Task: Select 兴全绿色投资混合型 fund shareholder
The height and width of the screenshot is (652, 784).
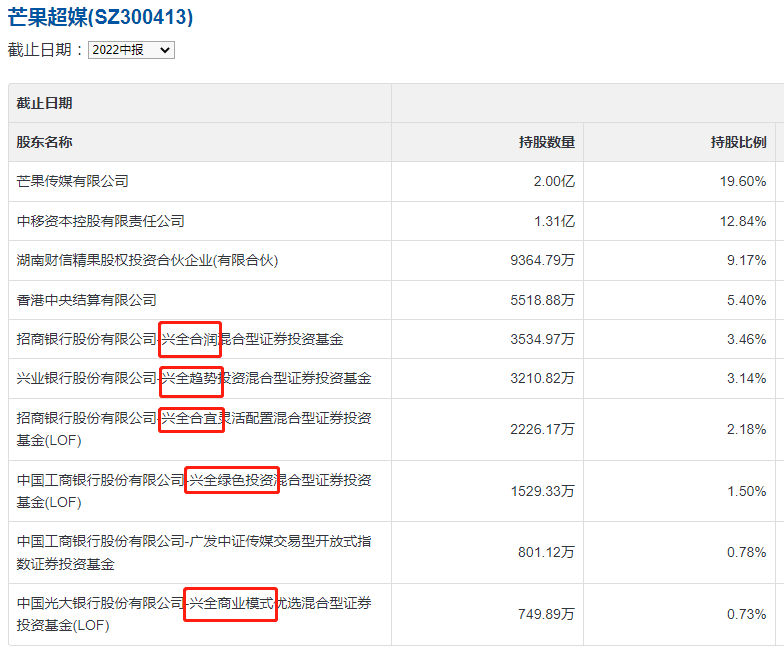Action: pyautogui.click(x=194, y=491)
